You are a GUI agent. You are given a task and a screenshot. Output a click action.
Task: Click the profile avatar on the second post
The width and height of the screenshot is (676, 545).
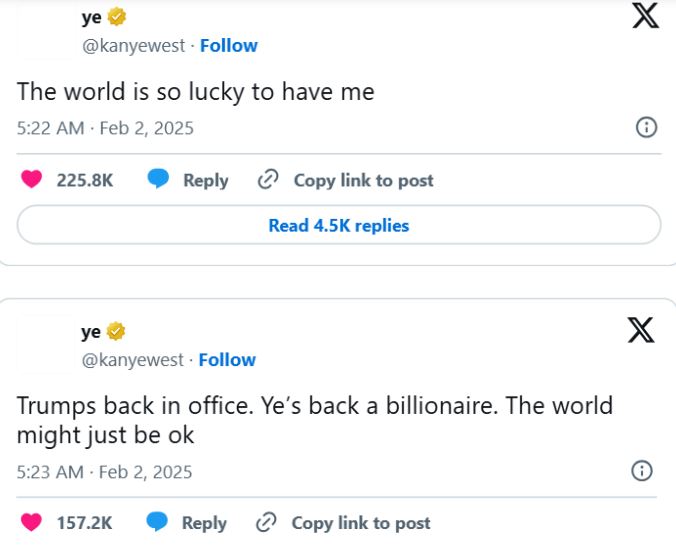tap(45, 345)
